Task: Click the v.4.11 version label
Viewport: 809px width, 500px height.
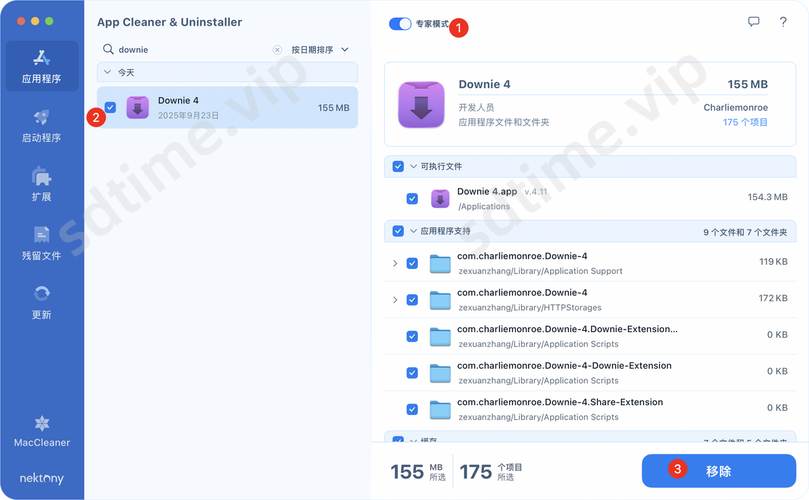Action: click(x=536, y=191)
